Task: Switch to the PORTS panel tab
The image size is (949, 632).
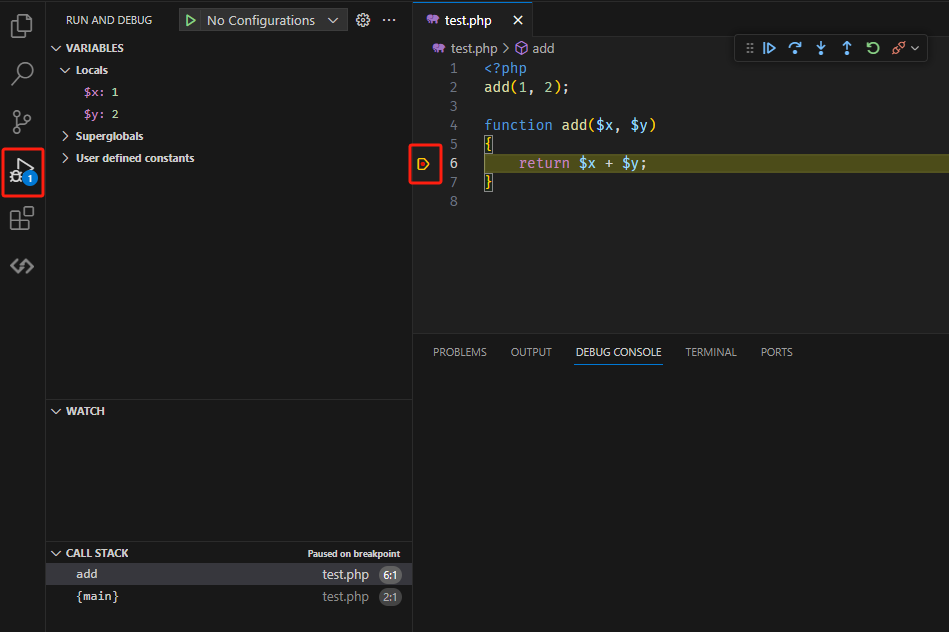Action: click(777, 352)
